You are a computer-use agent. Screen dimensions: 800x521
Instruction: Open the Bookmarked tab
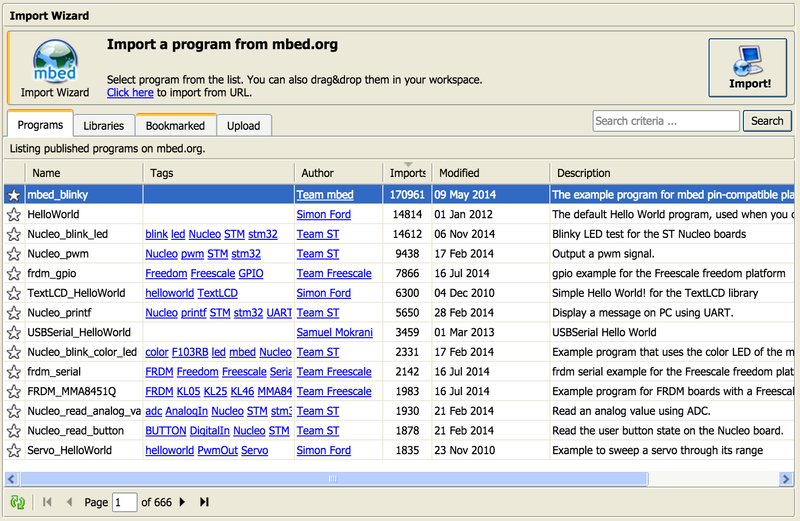[x=175, y=126]
